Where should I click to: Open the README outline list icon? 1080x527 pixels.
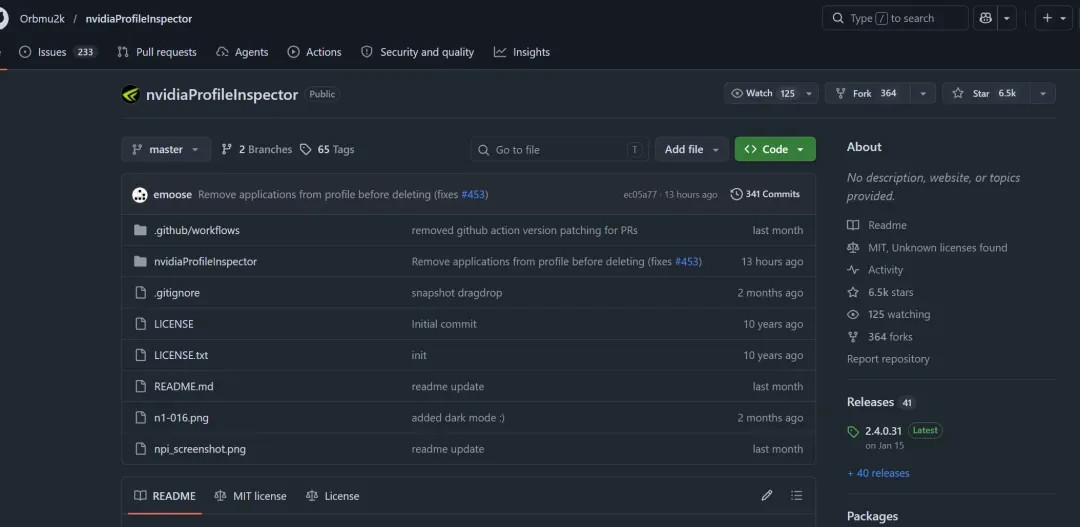(797, 495)
